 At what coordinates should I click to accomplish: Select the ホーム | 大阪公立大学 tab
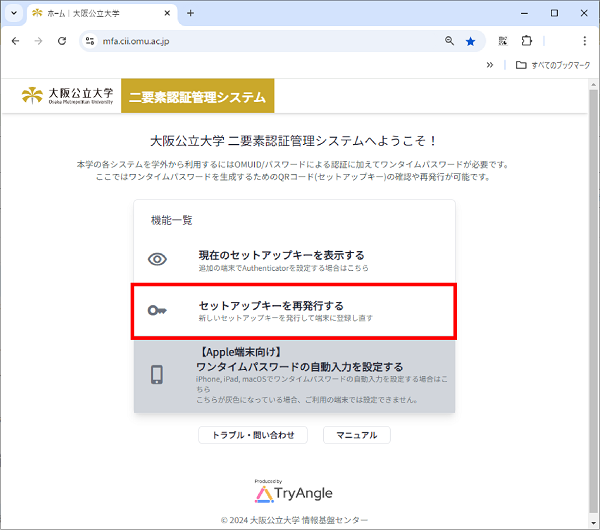point(95,13)
